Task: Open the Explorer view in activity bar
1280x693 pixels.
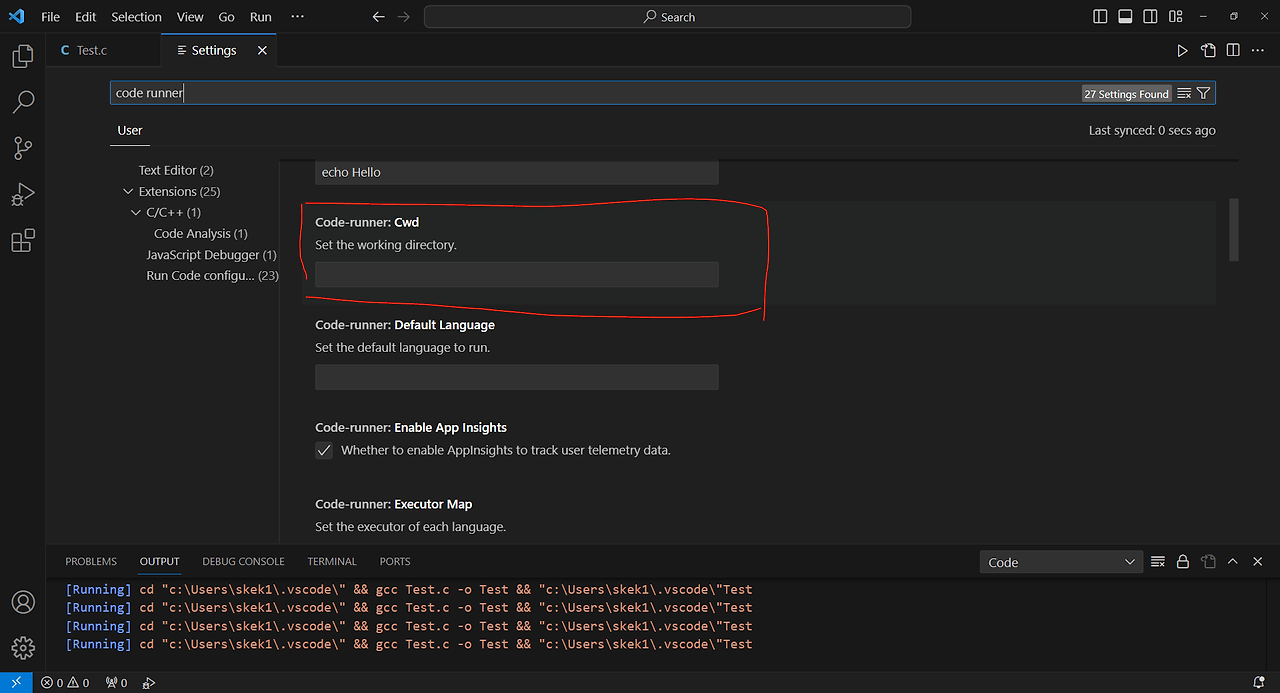Action: 23,56
